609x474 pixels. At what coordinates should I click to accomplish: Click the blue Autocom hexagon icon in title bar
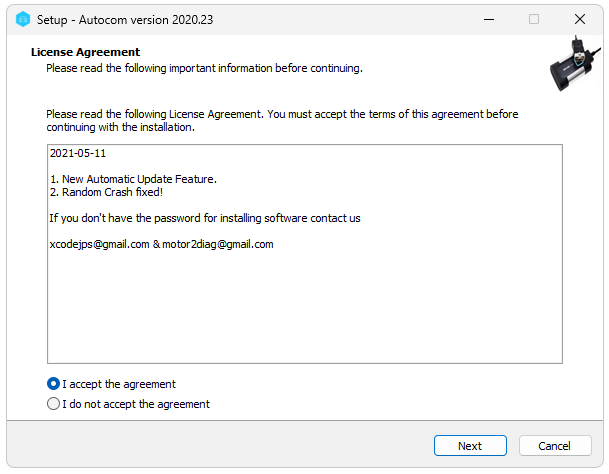(23, 19)
